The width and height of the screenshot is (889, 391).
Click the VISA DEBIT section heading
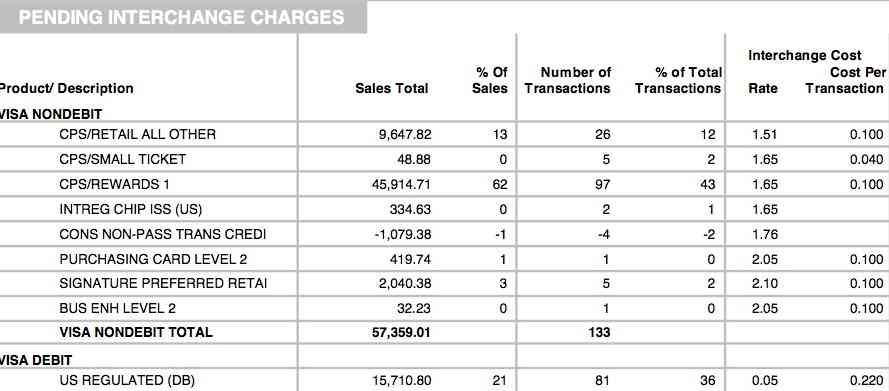(36, 360)
